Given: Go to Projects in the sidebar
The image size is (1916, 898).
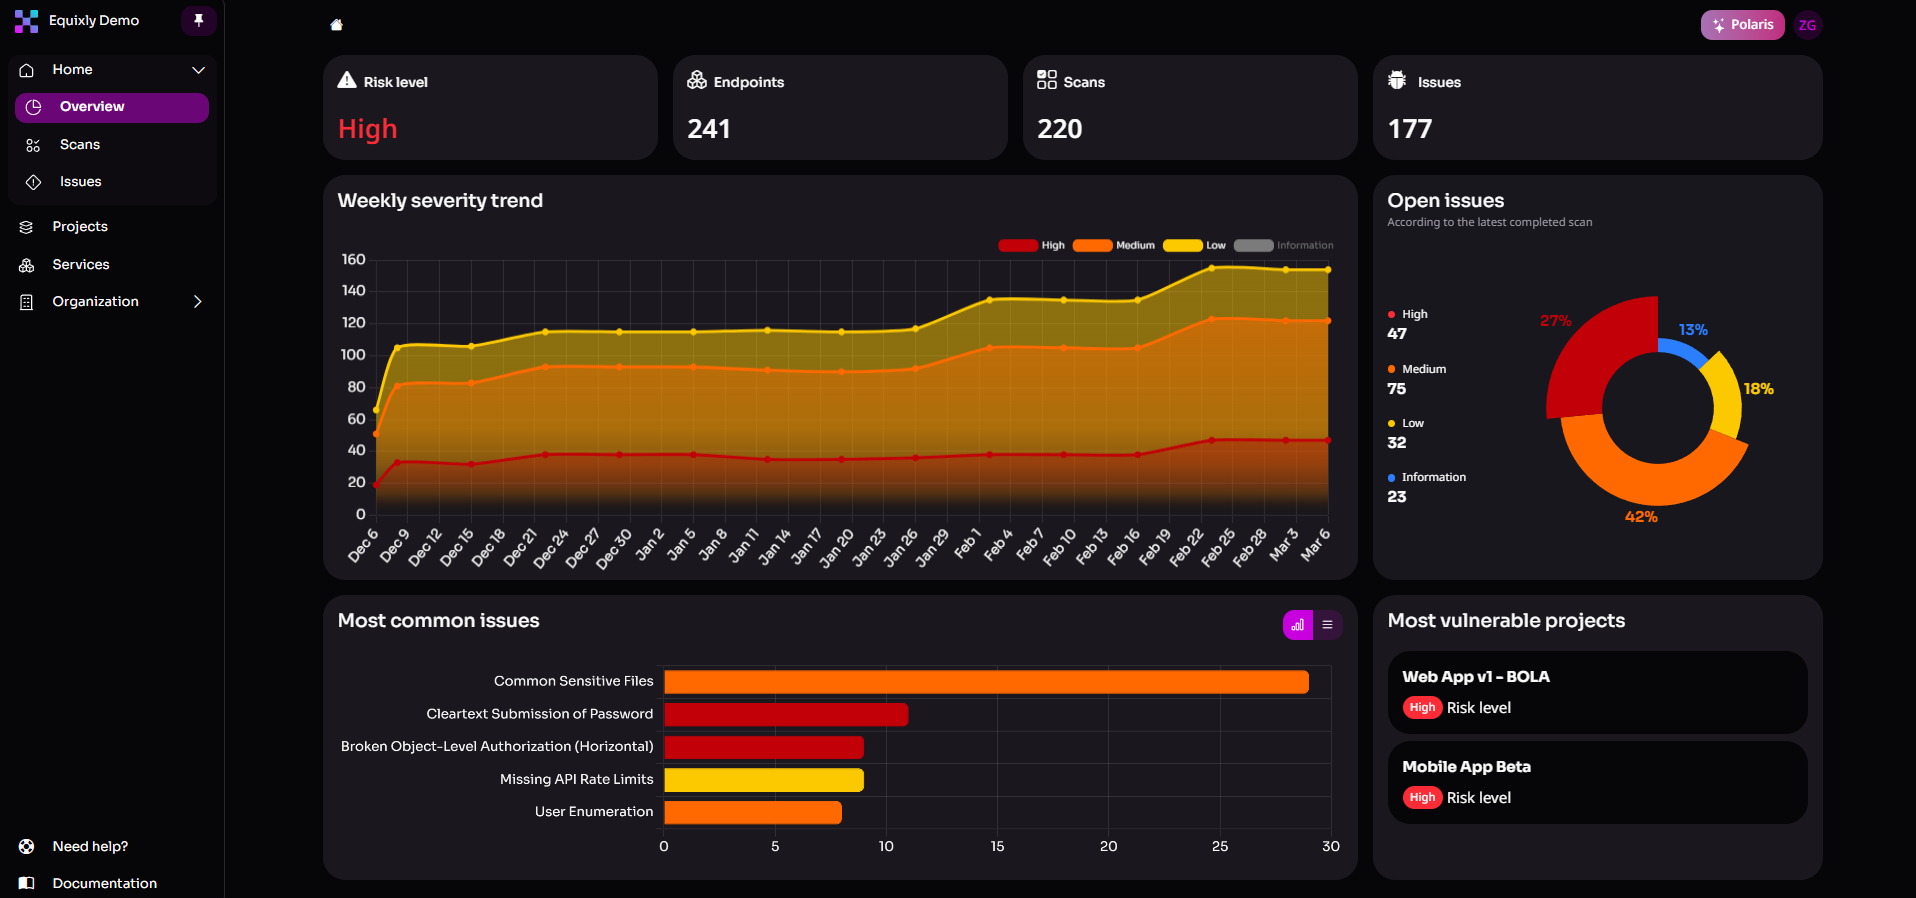Looking at the screenshot, I should tap(80, 227).
